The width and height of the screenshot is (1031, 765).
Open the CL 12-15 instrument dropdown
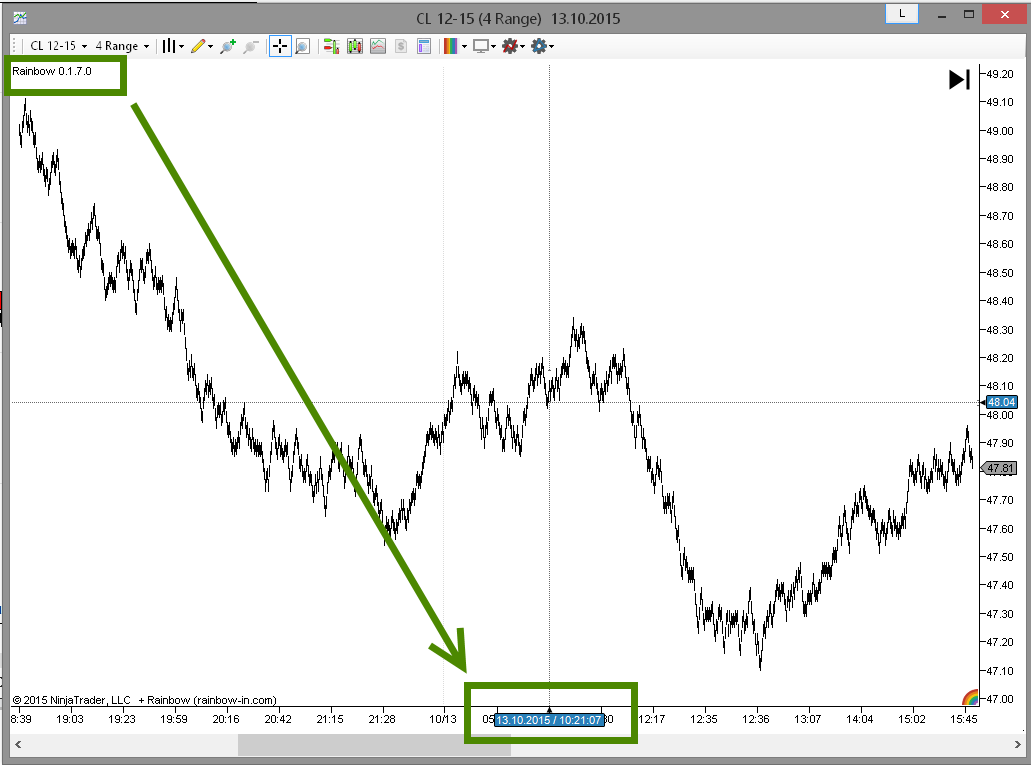pos(59,46)
